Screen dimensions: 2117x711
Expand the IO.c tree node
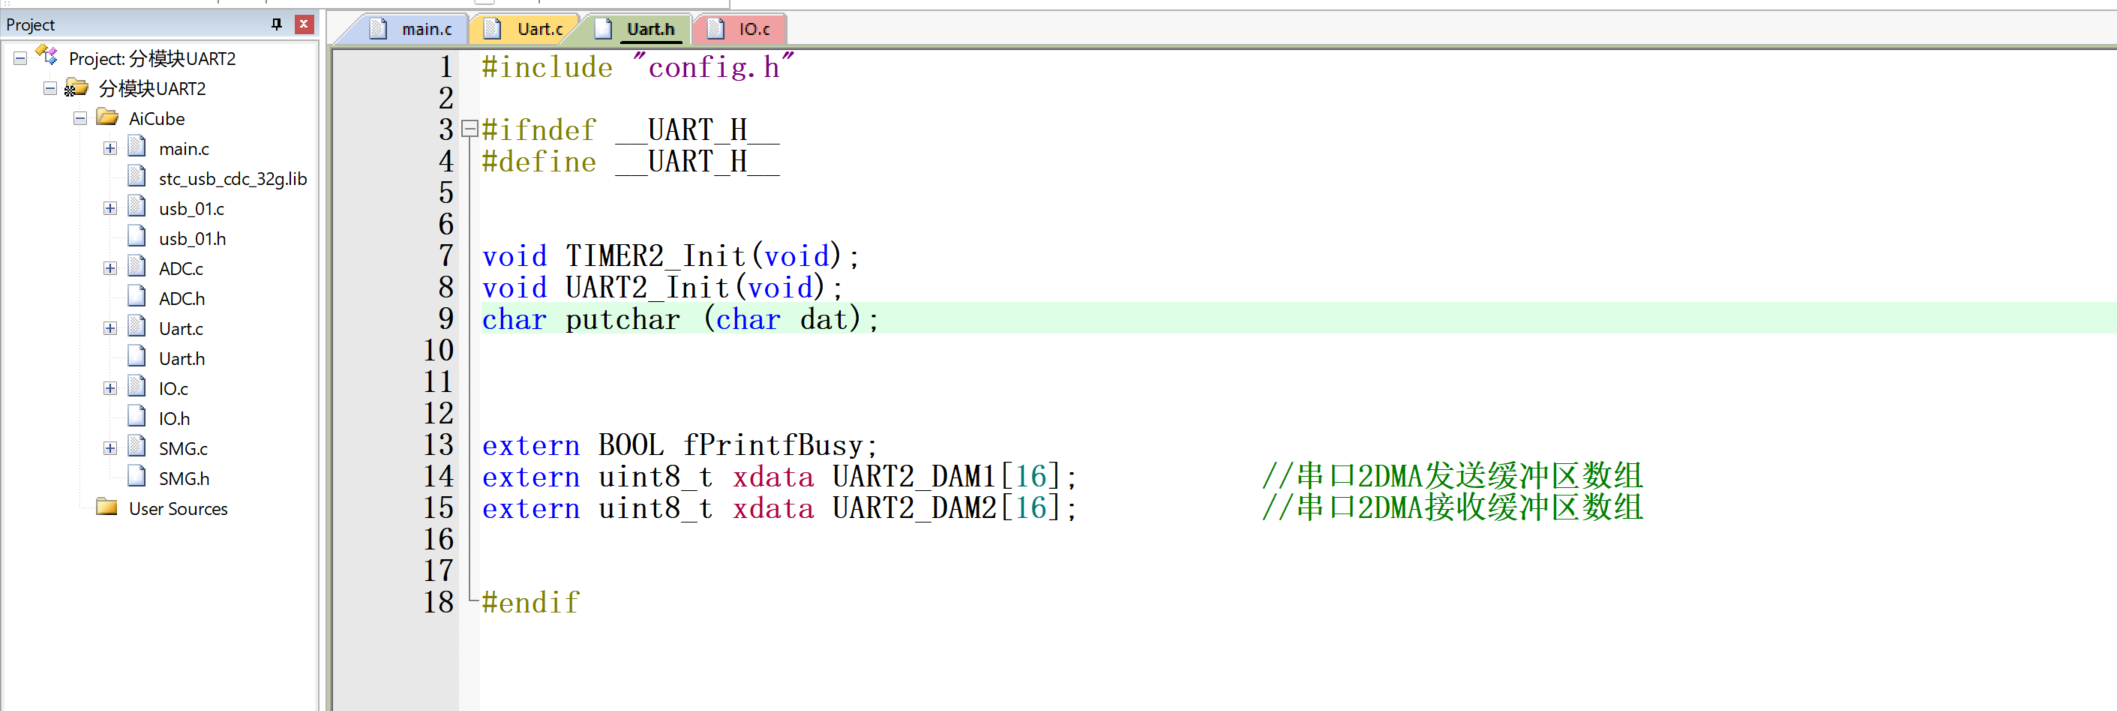(110, 388)
